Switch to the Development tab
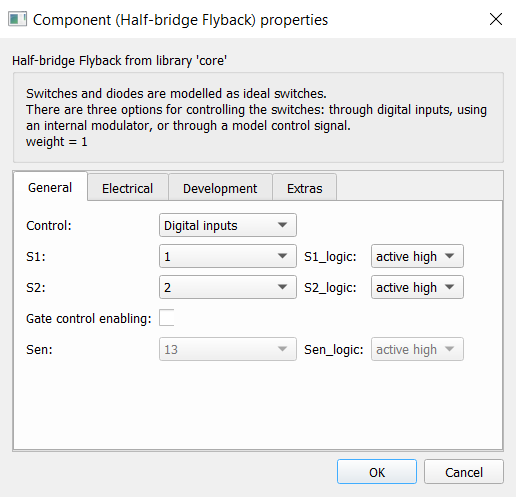The height and width of the screenshot is (497, 516). 220,188
